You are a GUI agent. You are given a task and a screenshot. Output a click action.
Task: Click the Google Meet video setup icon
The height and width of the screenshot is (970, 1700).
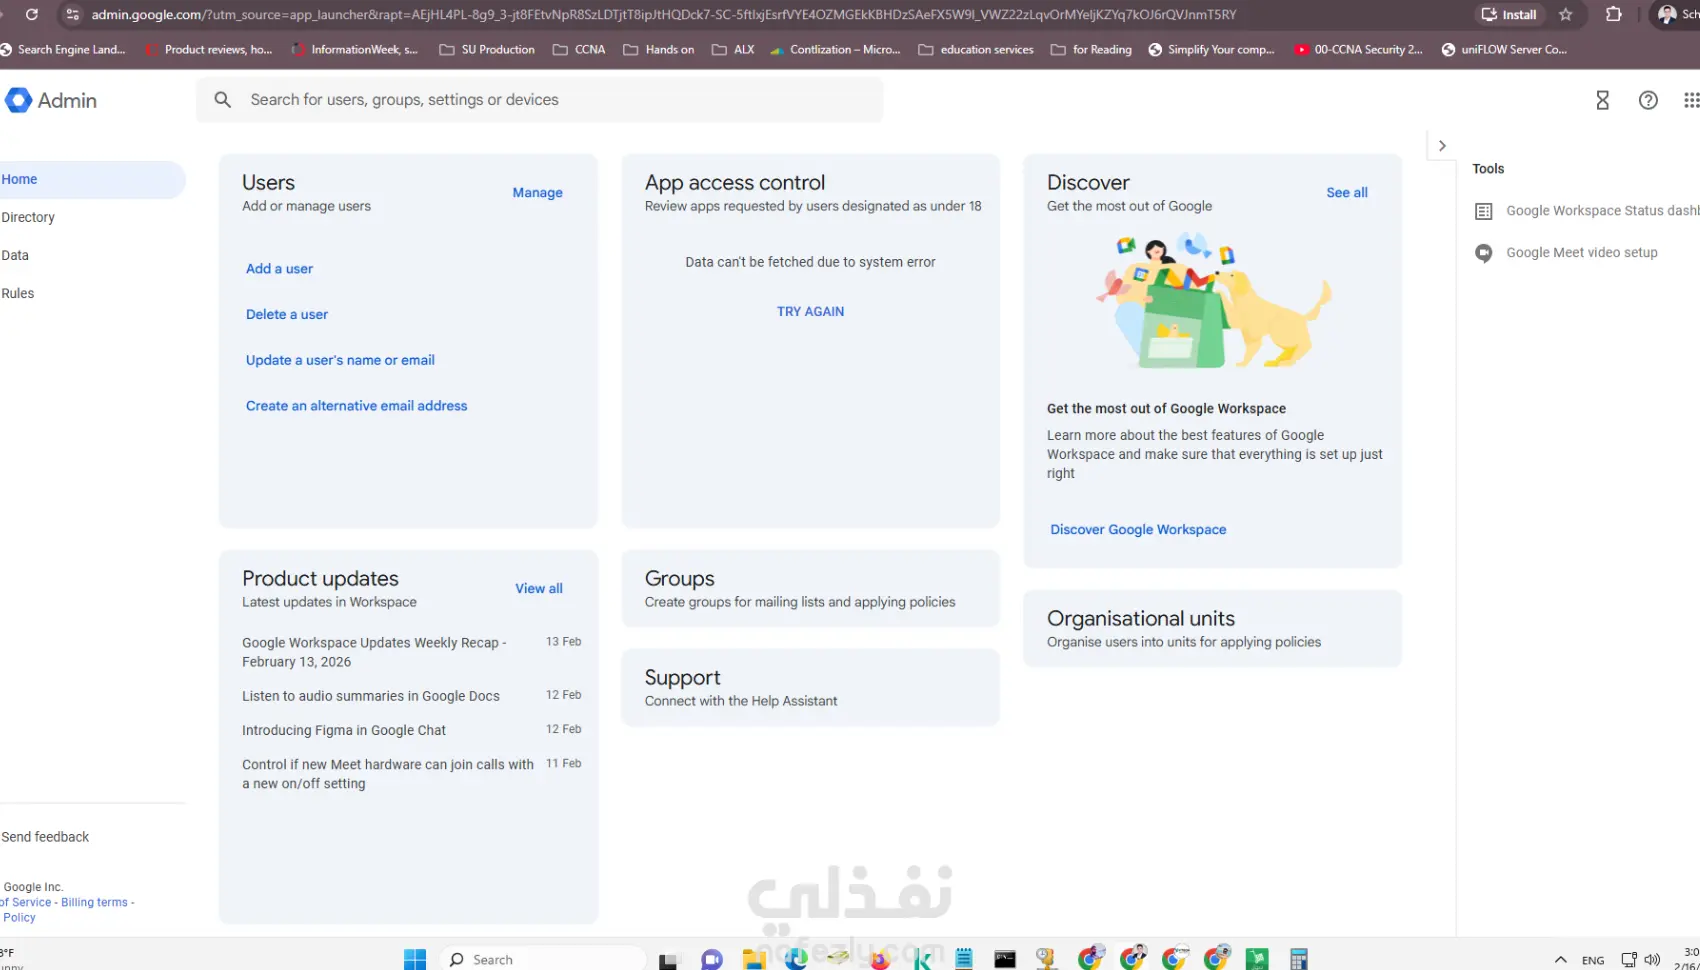[1484, 253]
